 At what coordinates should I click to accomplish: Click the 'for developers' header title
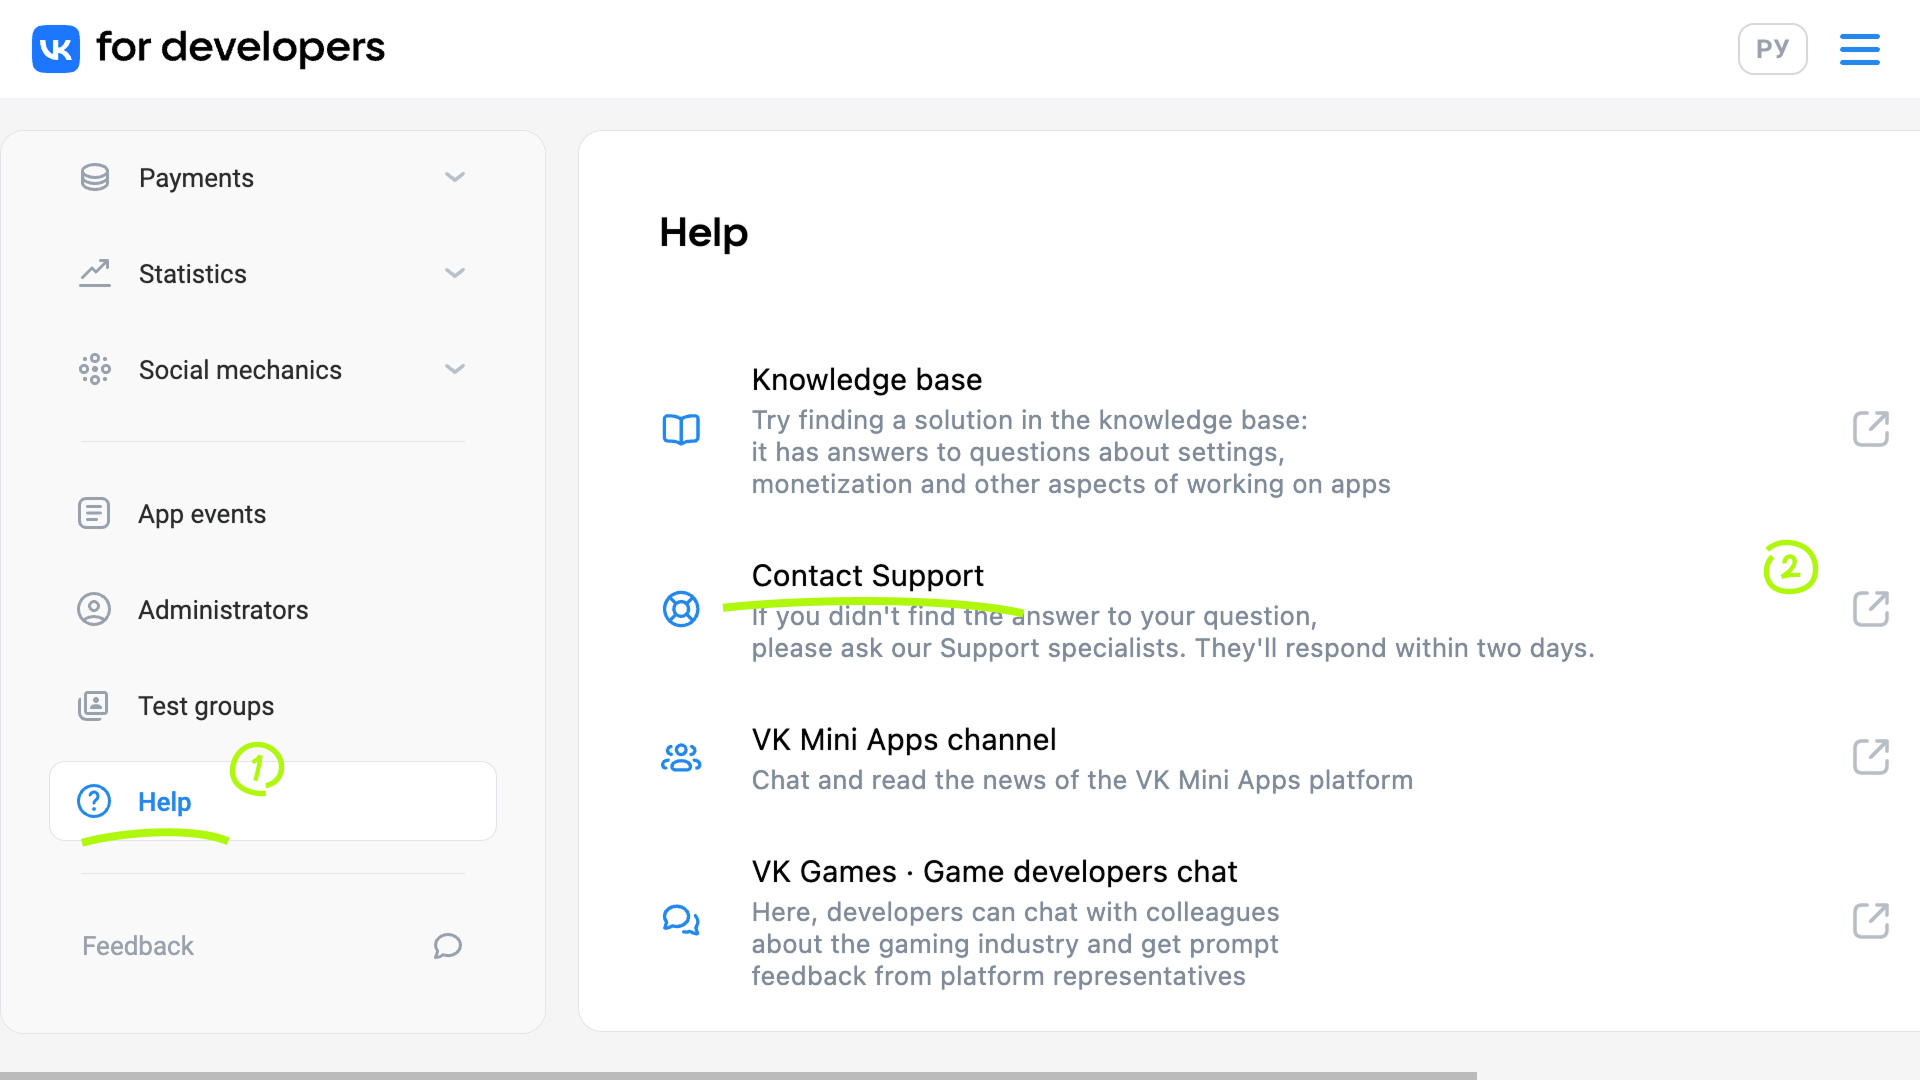coord(240,47)
